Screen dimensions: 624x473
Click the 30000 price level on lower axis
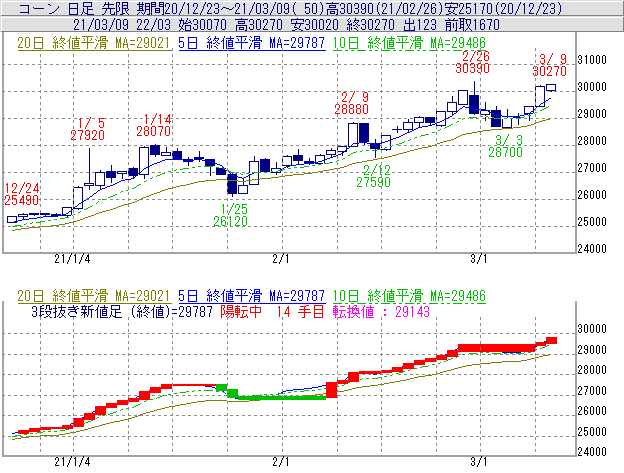pos(592,329)
